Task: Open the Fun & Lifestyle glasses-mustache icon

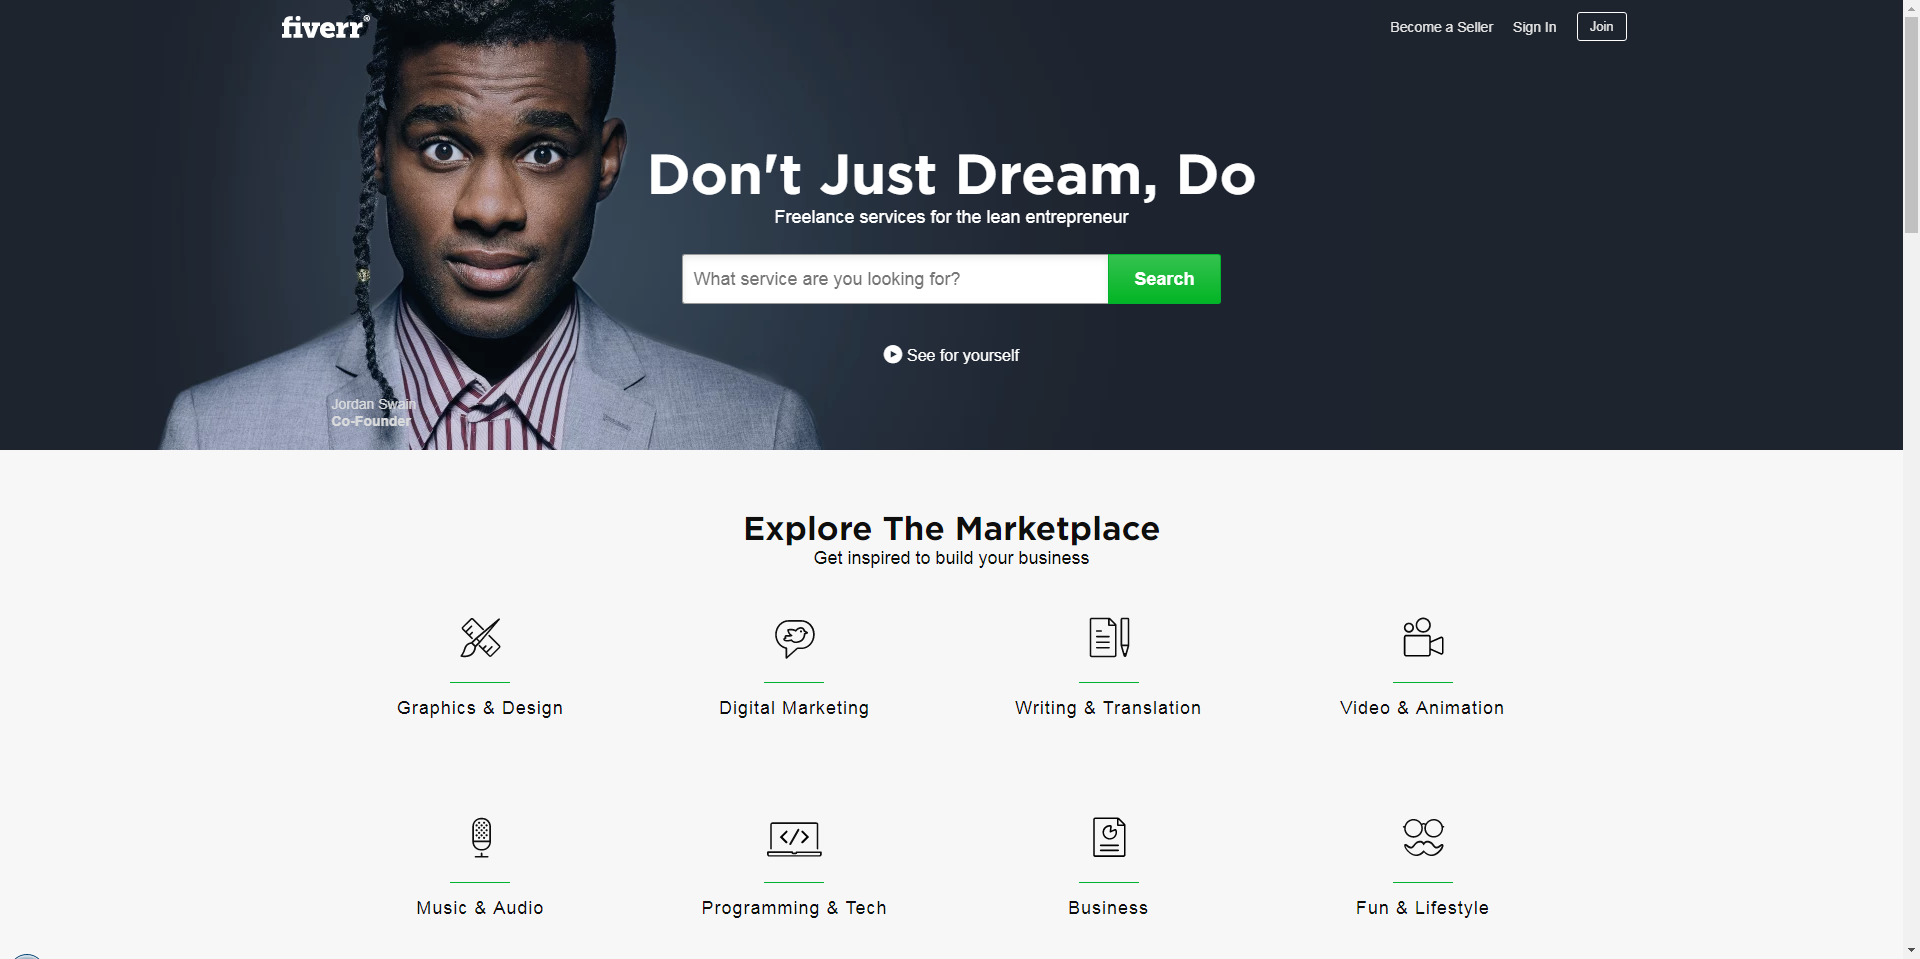Action: 1423,837
